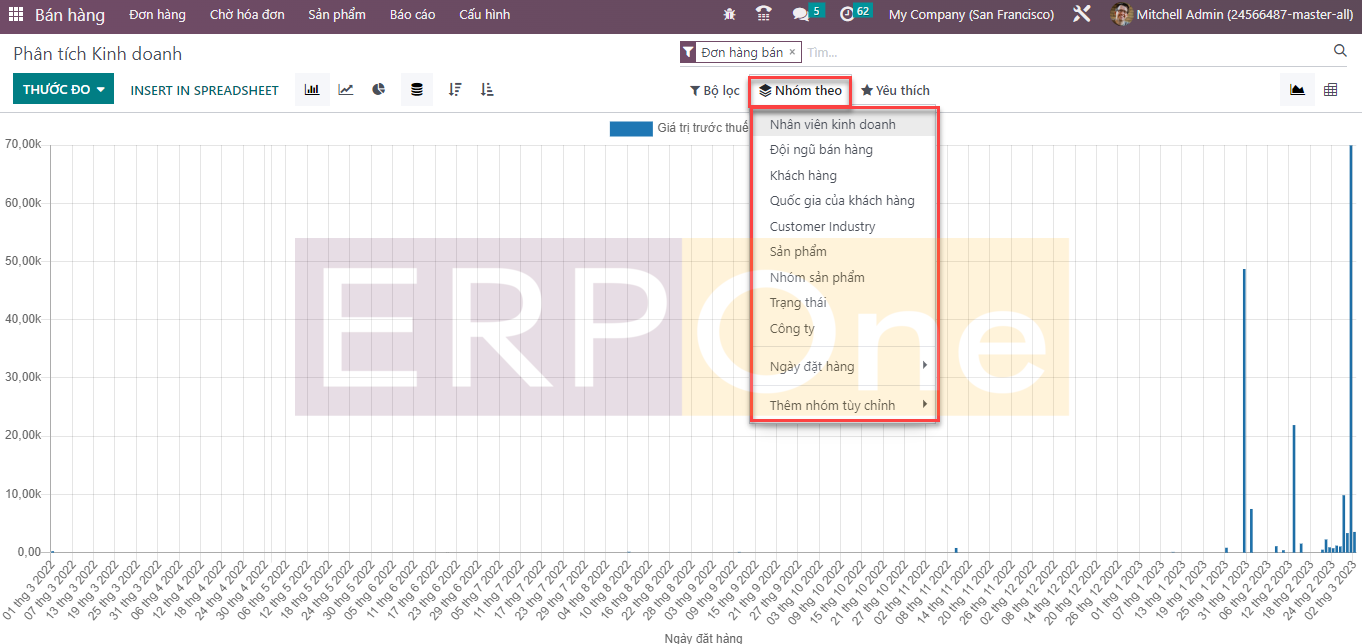Viewport: 1362px width, 644px height.
Task: Open the debug bug icon menu
Action: coord(729,15)
